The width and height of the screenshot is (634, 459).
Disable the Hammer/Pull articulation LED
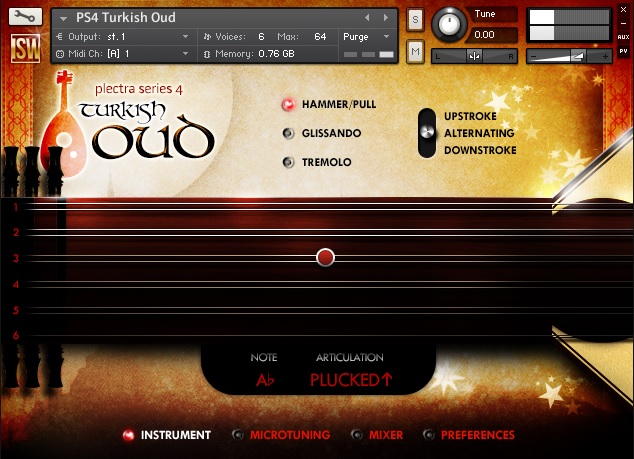tap(288, 105)
